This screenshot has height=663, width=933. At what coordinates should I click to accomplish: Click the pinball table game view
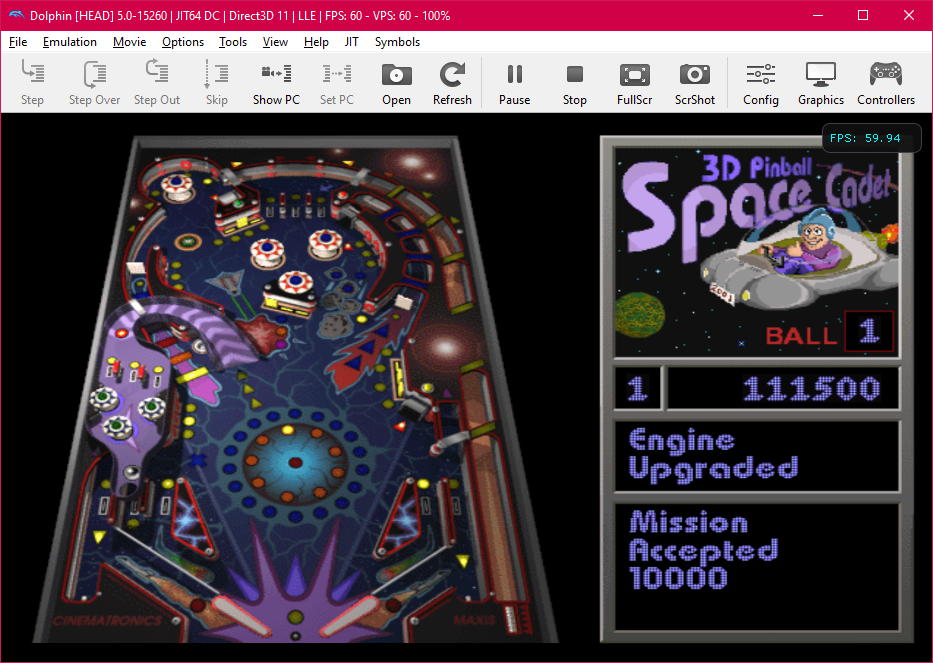[x=296, y=390]
